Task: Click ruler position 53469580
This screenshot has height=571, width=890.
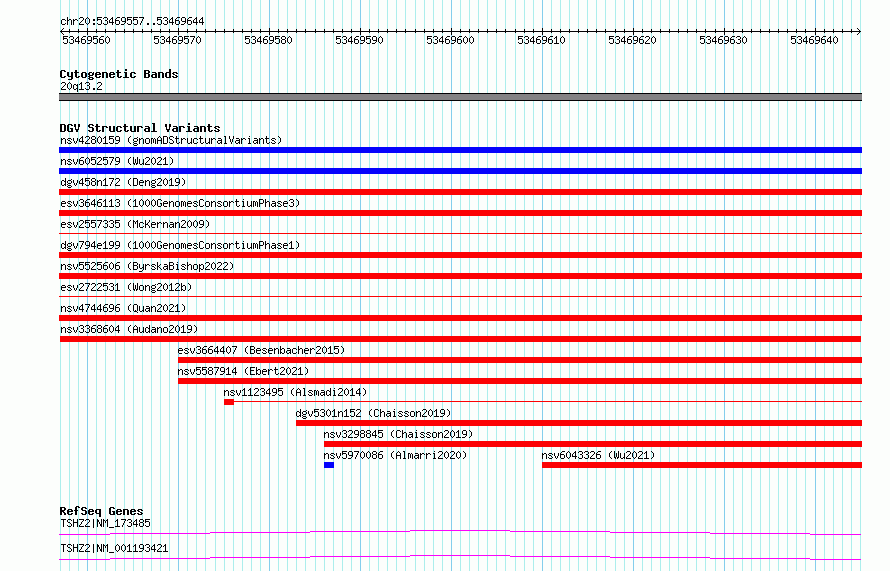Action: click(268, 40)
